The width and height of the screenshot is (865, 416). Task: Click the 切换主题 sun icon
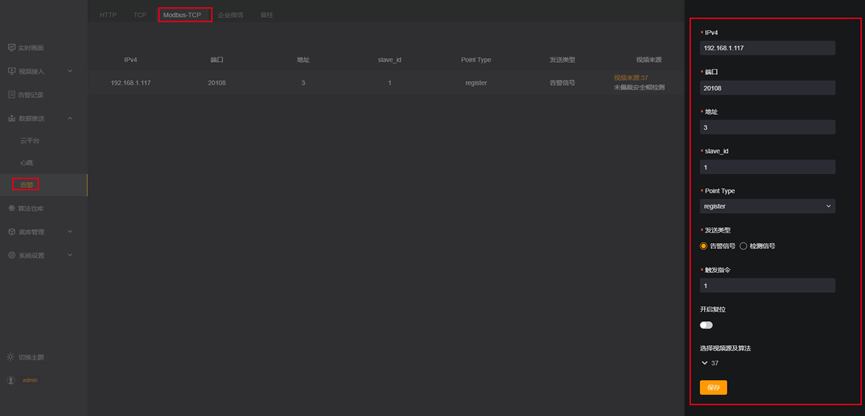coord(10,357)
